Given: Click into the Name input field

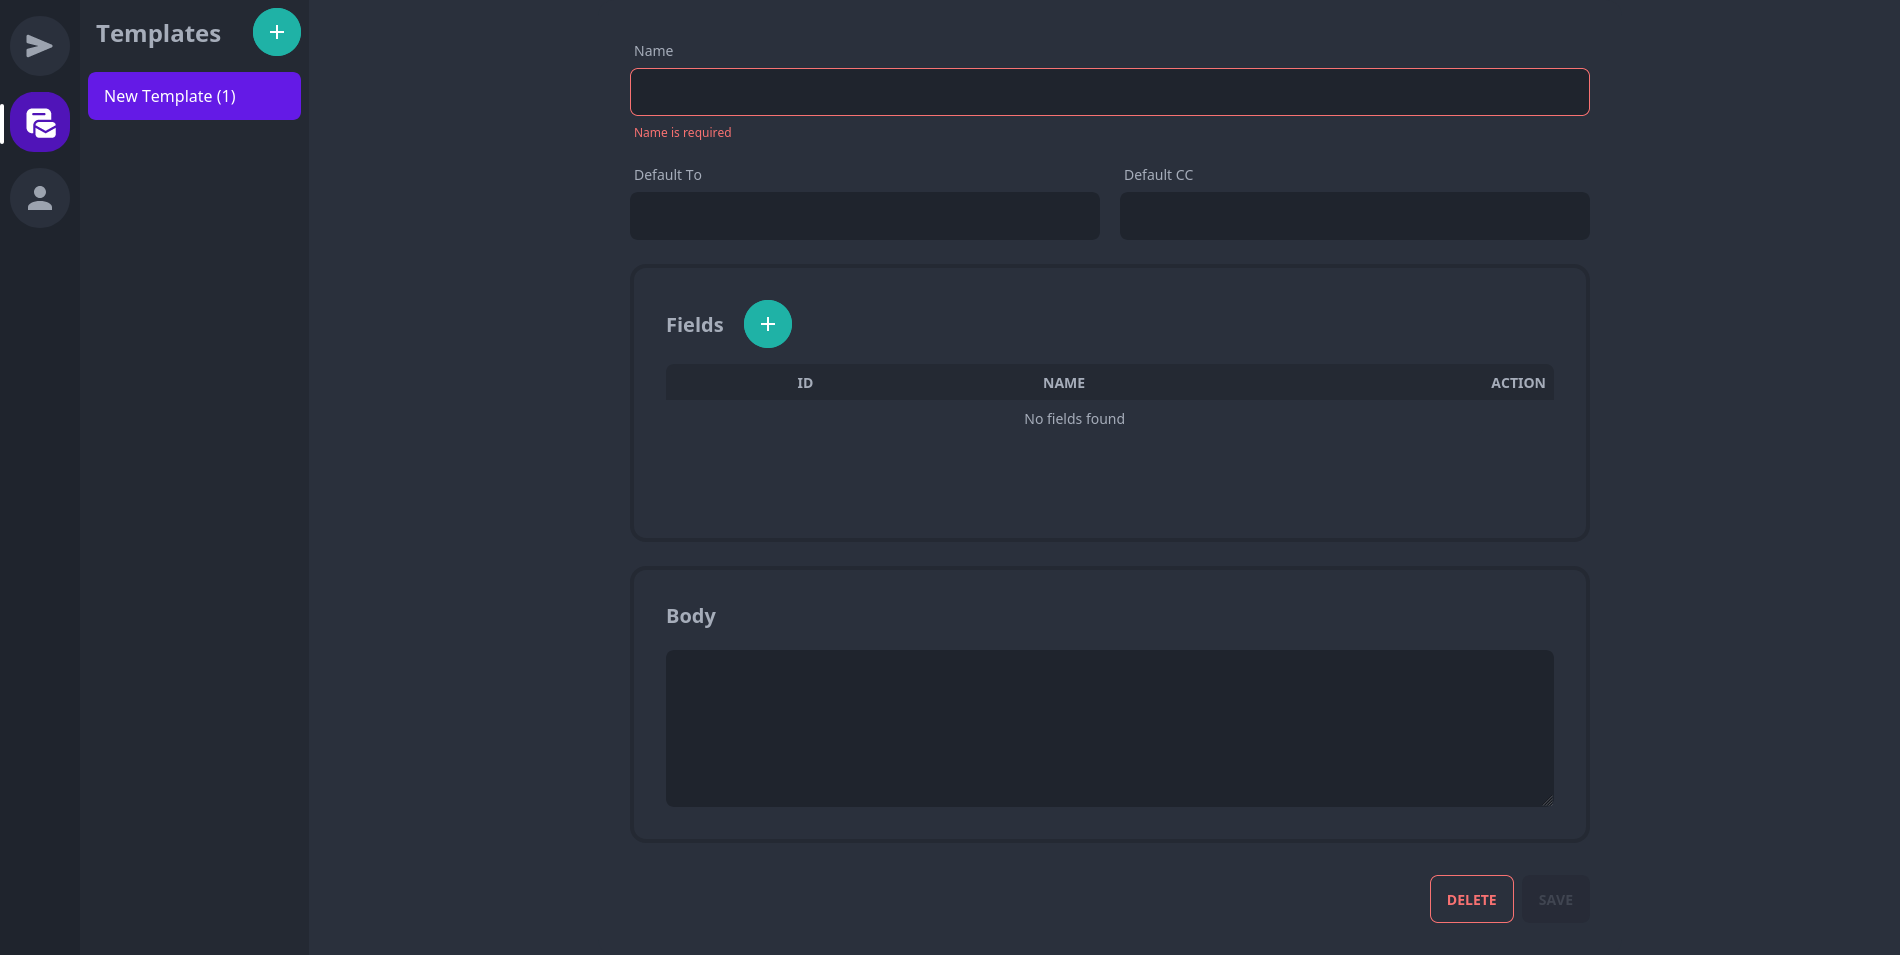Looking at the screenshot, I should point(1109,92).
